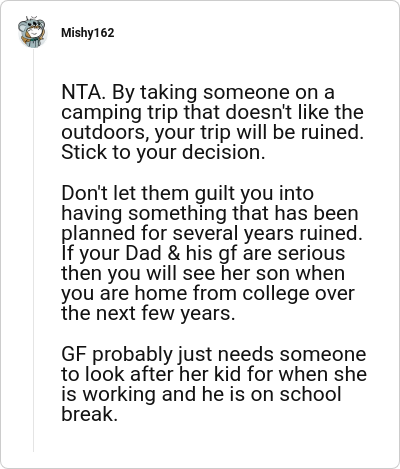Click the line 'Don't let them guilt you into'
400x469 pixels.
pyautogui.click(x=188, y=193)
